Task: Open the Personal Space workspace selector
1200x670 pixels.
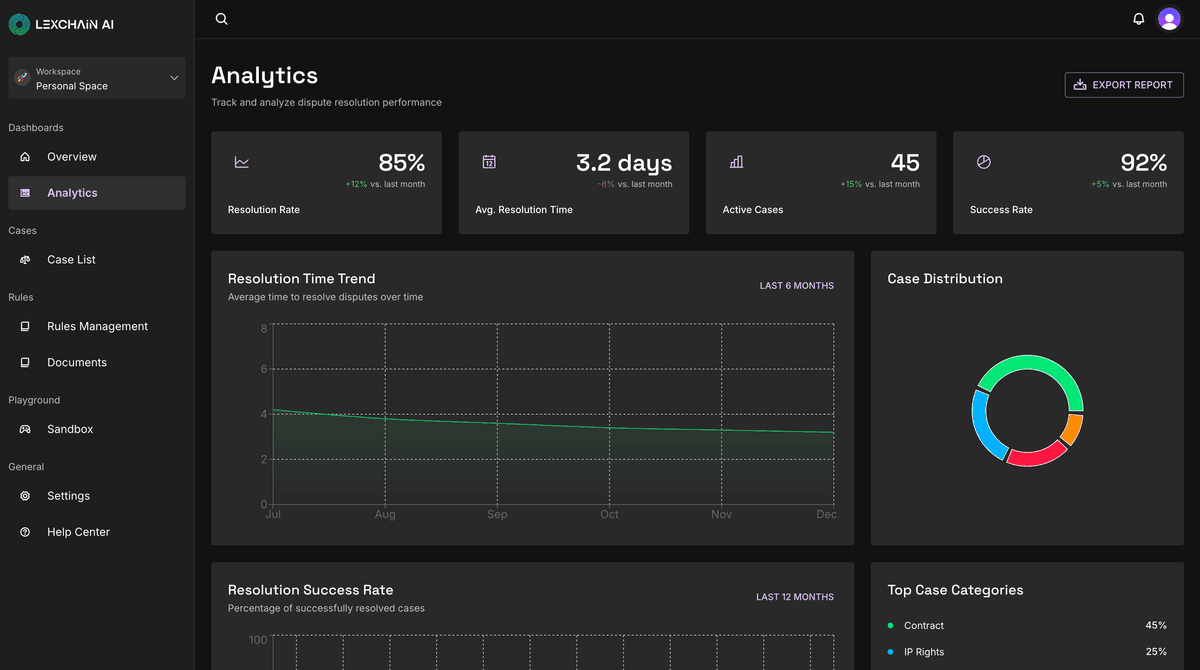Action: [x=97, y=78]
